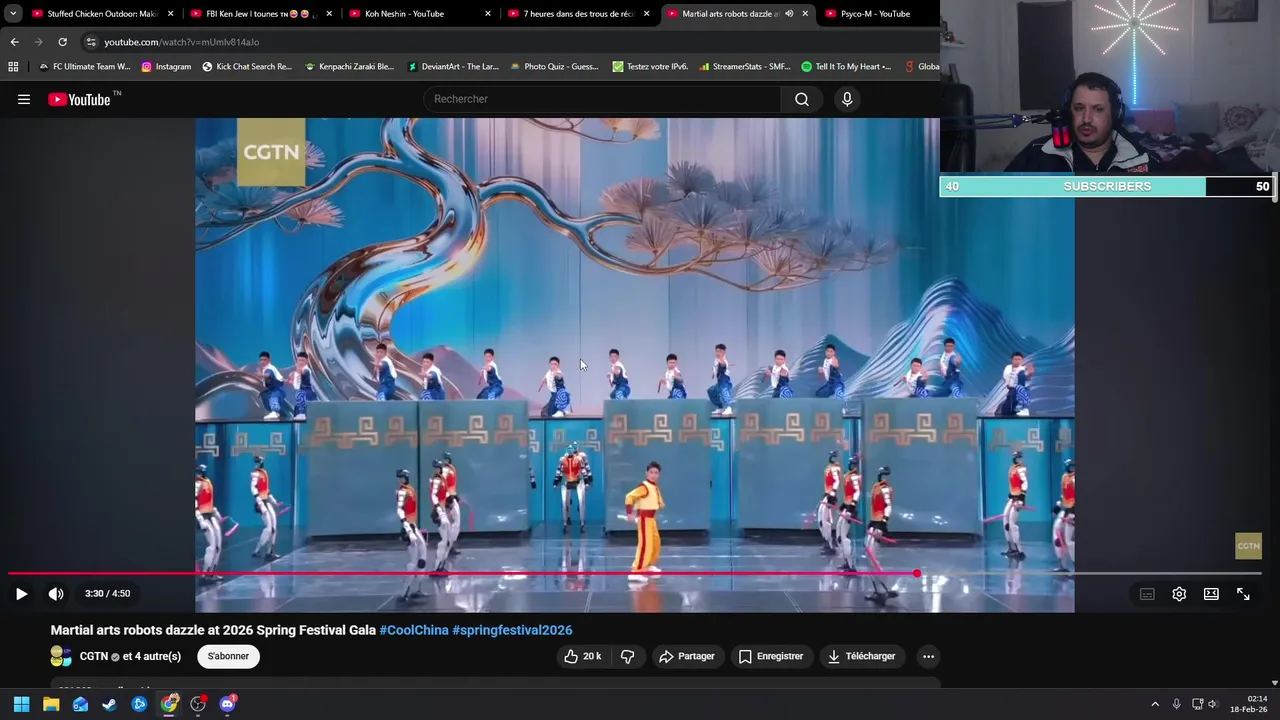Open the more actions three-dot menu
Screen dimensions: 1280x720
[x=928, y=656]
